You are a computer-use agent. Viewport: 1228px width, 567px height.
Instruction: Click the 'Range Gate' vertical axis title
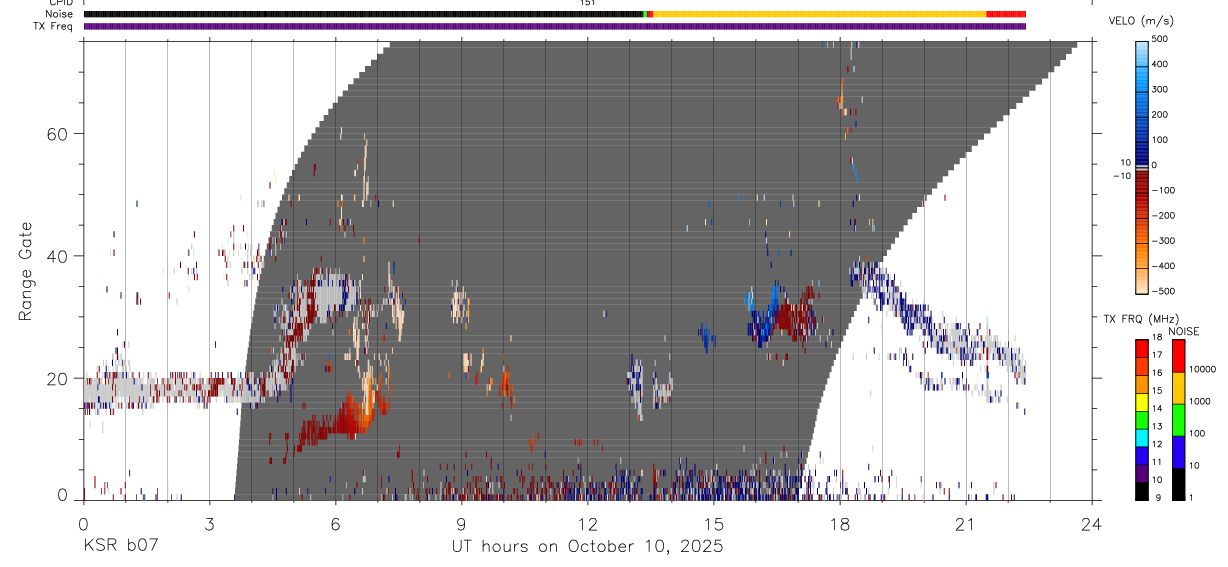point(28,271)
